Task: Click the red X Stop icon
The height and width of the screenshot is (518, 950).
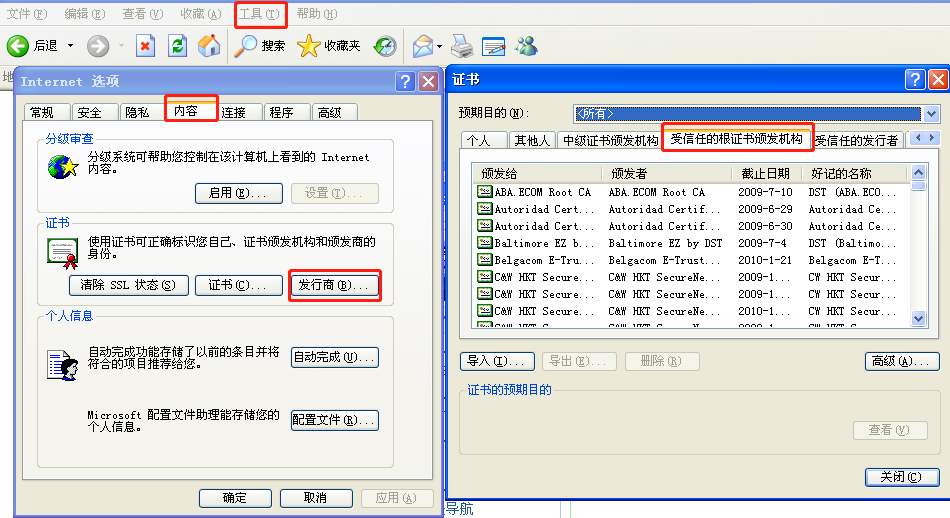Action: tap(145, 46)
